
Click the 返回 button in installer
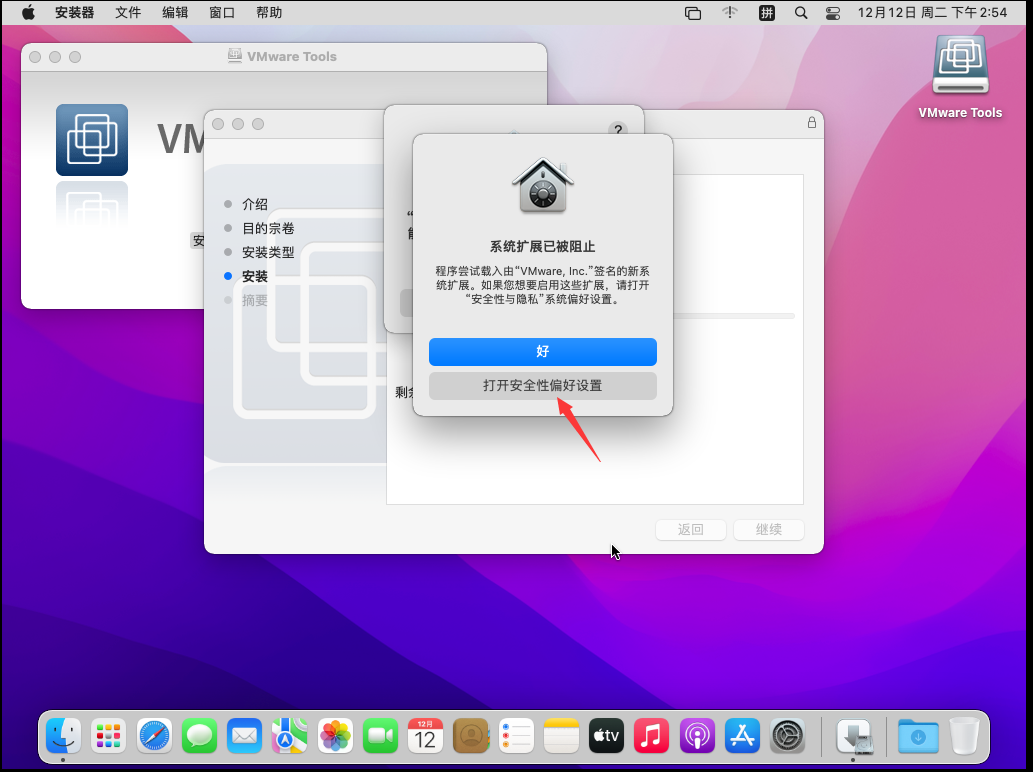690,530
